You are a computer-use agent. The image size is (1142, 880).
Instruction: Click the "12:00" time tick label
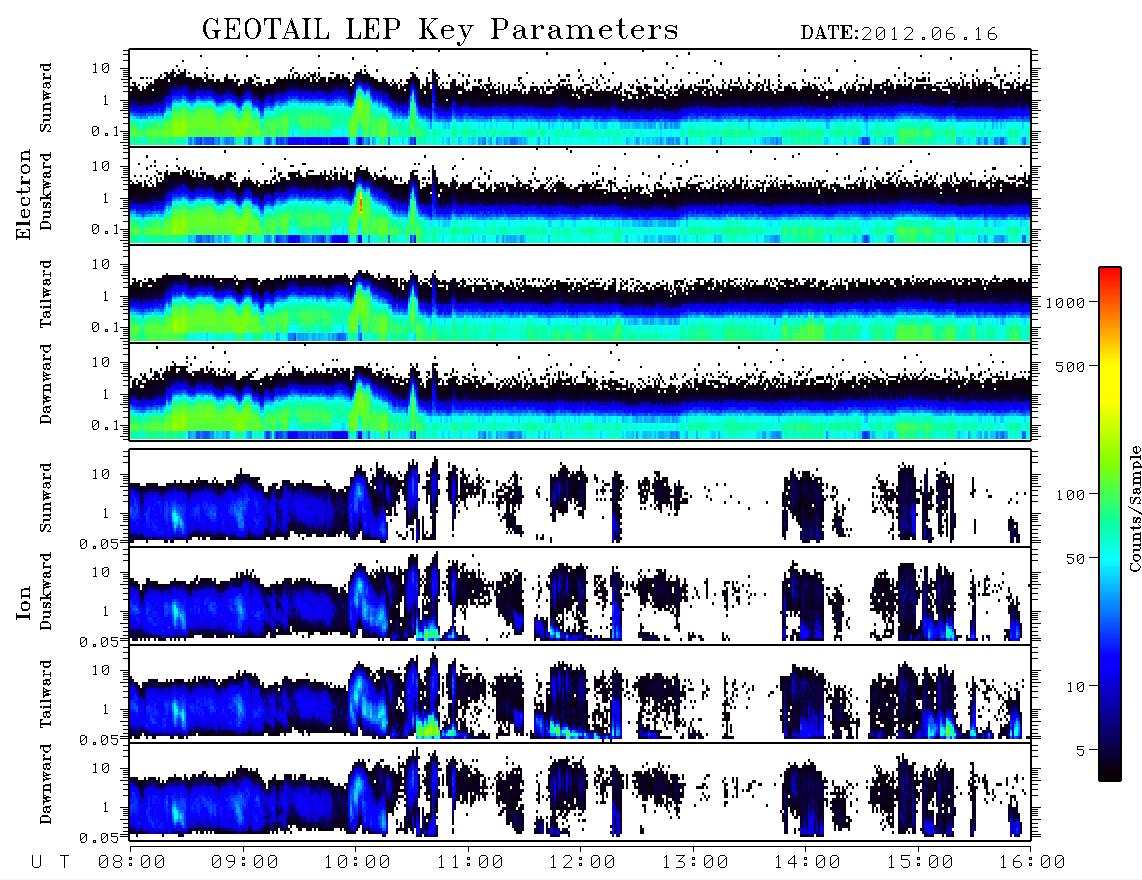582,863
